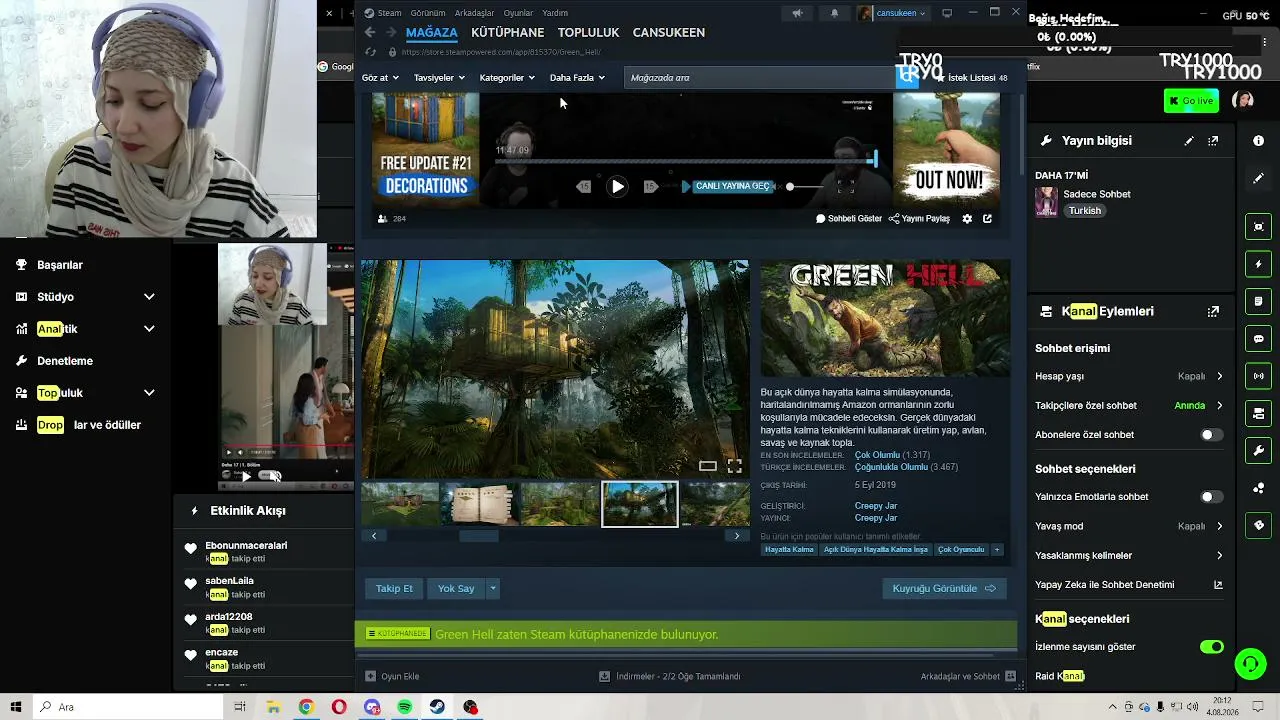This screenshot has width=1280, height=720.
Task: Open Steam announcements megaphone icon
Action: click(797, 13)
